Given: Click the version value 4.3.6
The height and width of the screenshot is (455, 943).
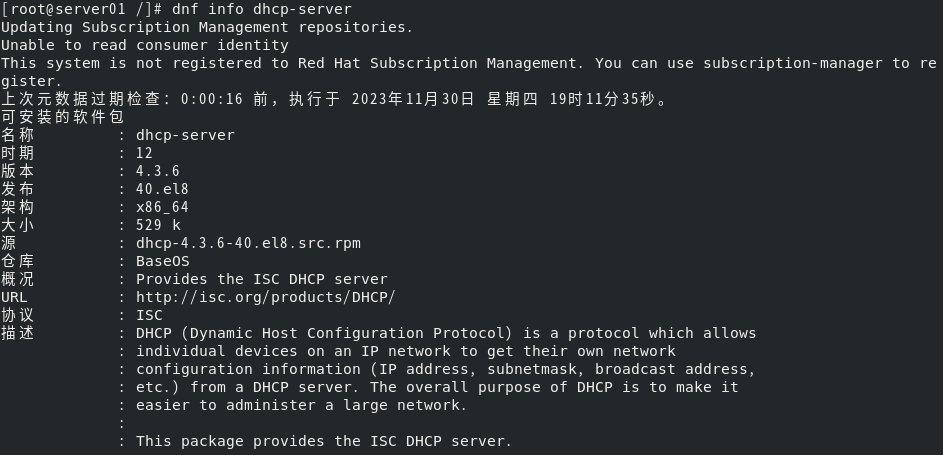Looking at the screenshot, I should (x=157, y=171).
